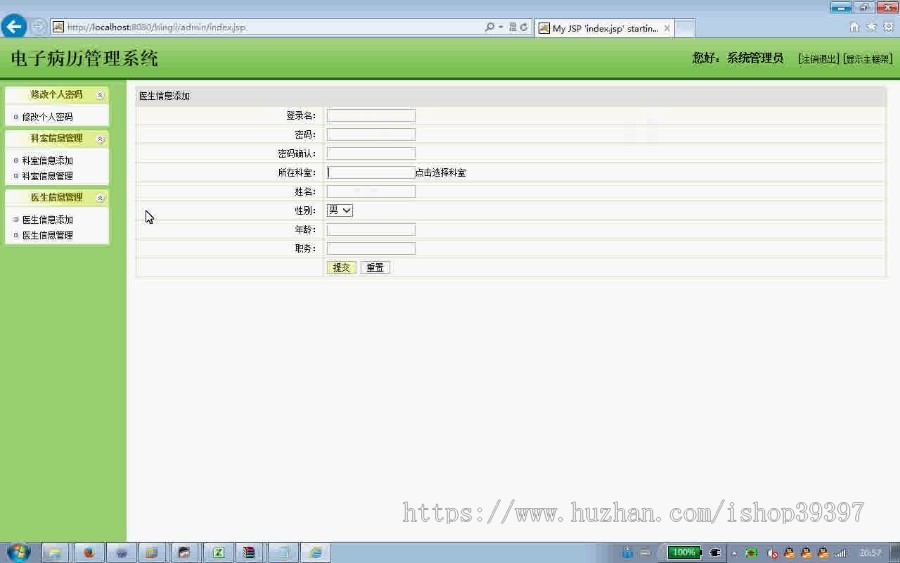Click the compatibility view icon
Image resolution: width=900 pixels, height=563 pixels.
click(513, 27)
